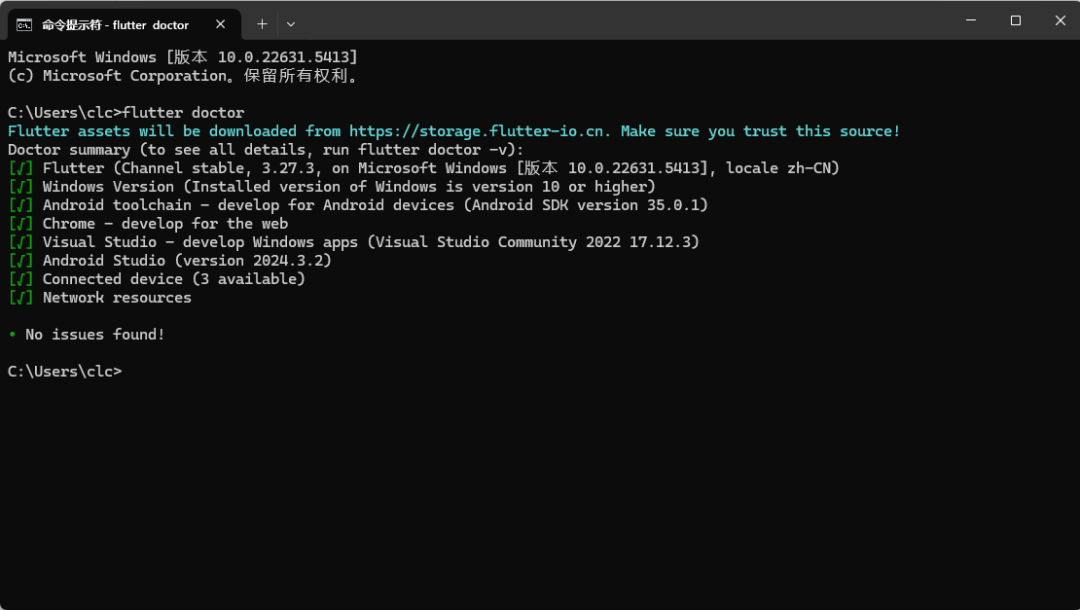Click the checkmark beside Flutter Channel stable line
Viewport: 1080px width, 610px height.
(x=20, y=168)
